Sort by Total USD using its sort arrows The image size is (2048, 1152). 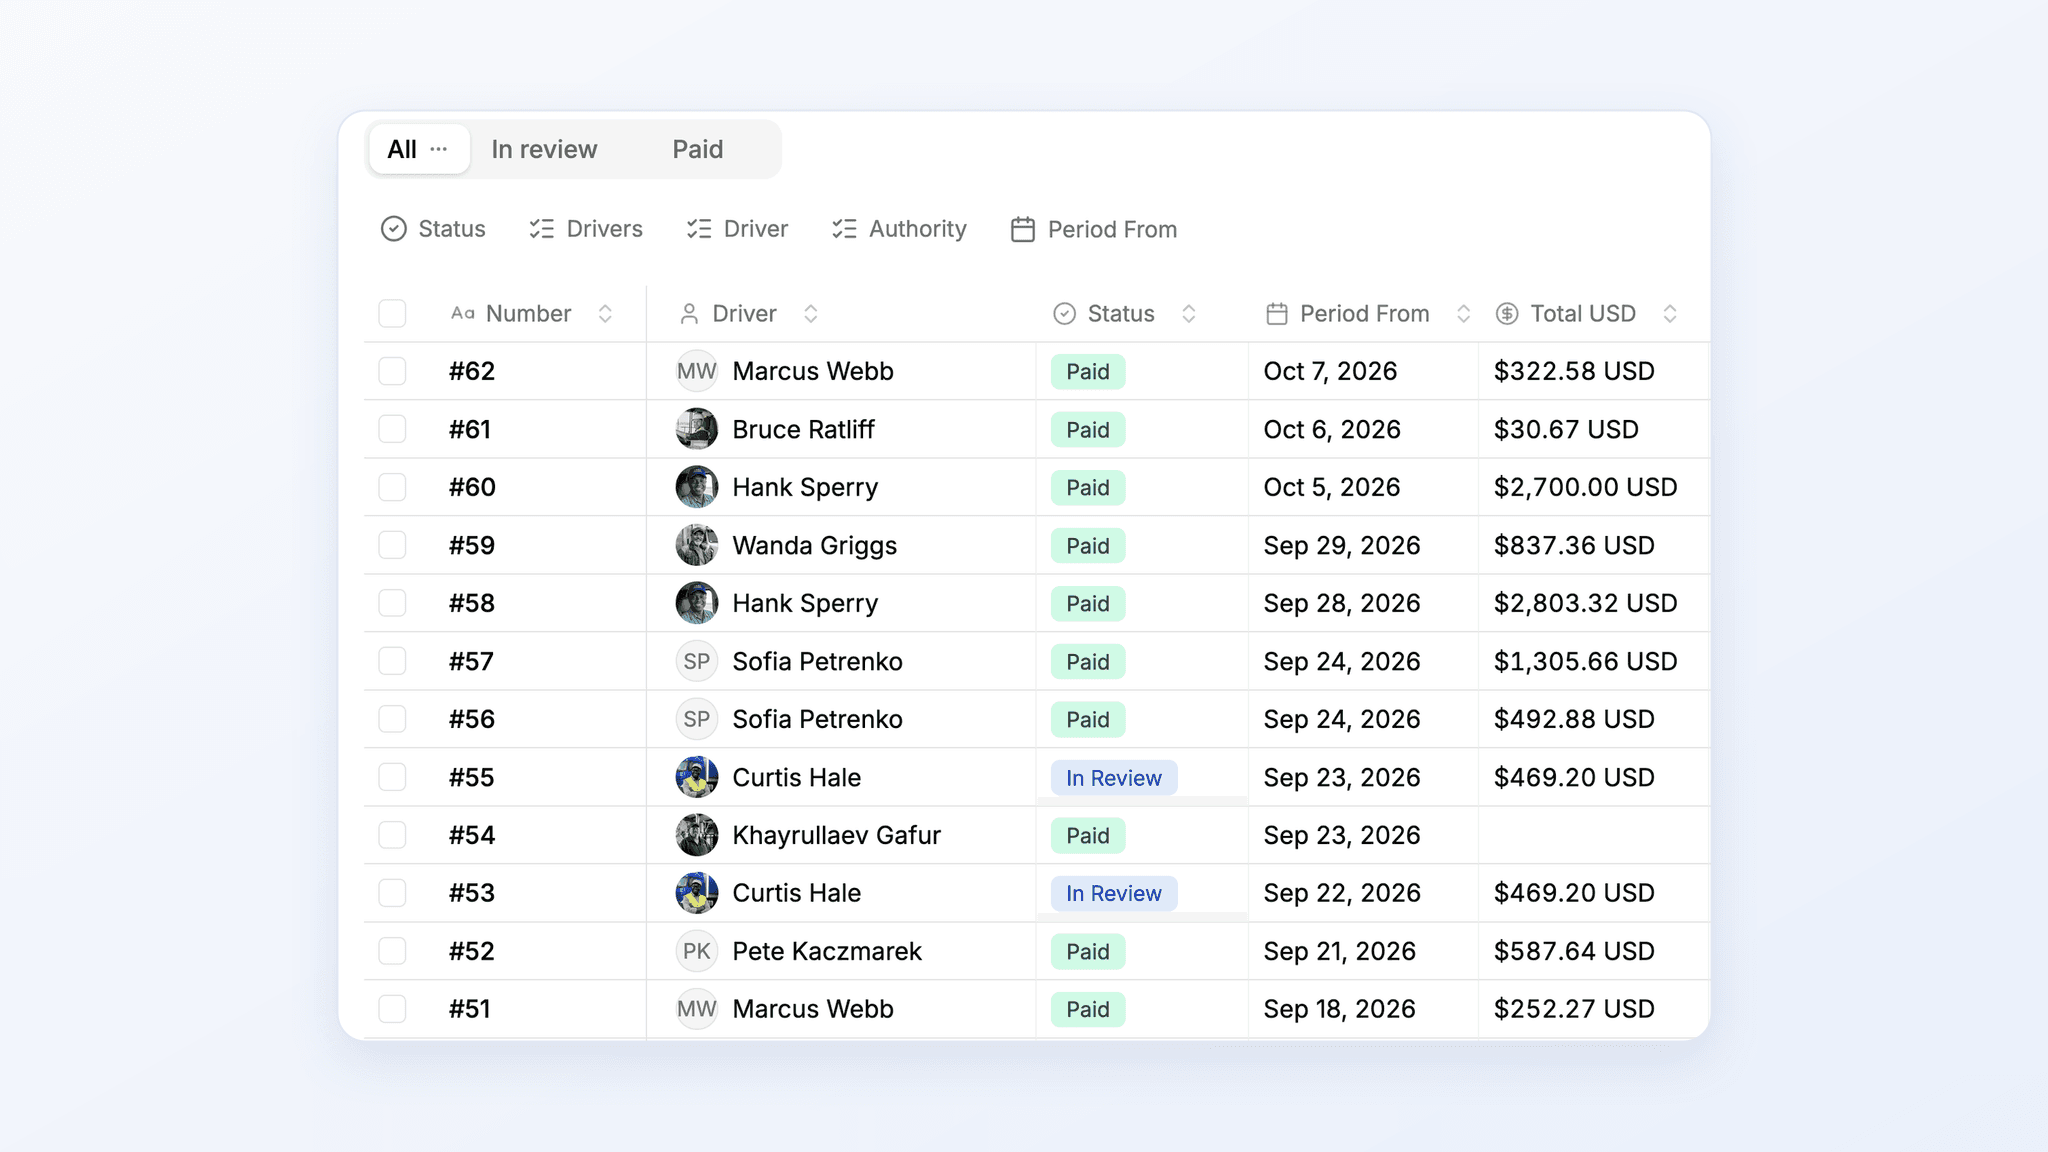(x=1670, y=314)
